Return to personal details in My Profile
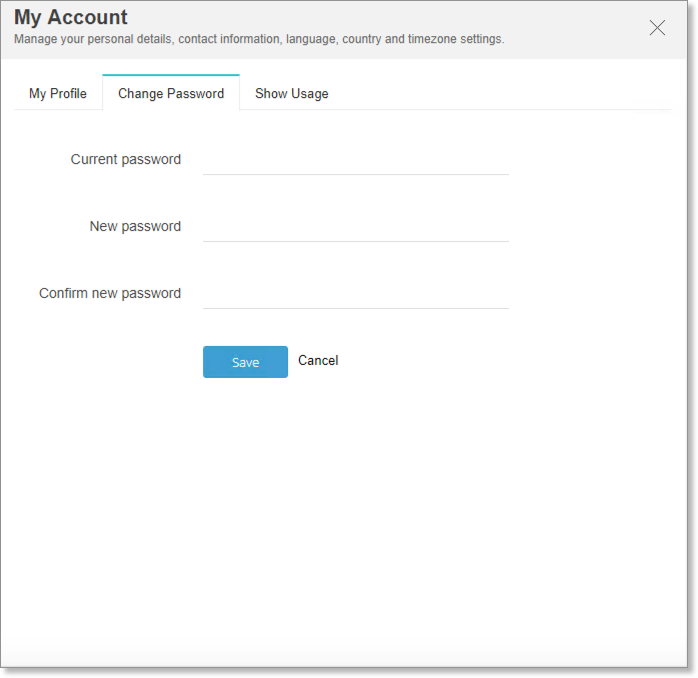Image resolution: width=698 pixels, height=678 pixels. pyautogui.click(x=58, y=93)
